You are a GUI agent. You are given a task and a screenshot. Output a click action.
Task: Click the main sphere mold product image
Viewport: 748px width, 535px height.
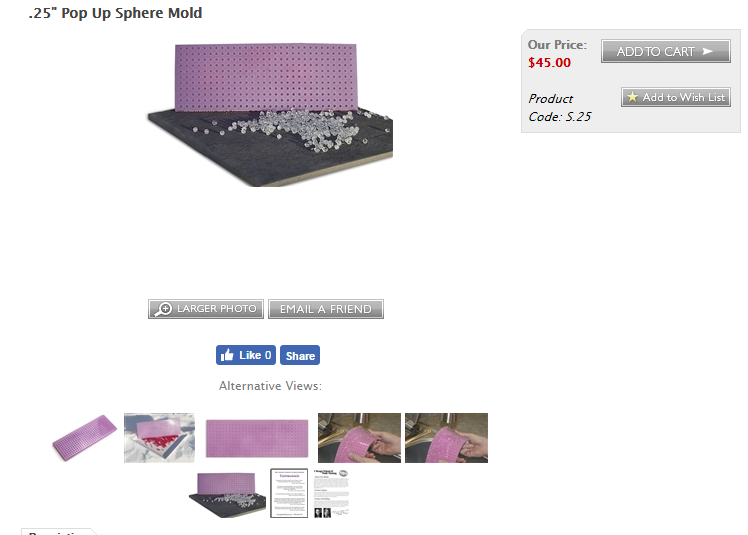(x=270, y=115)
